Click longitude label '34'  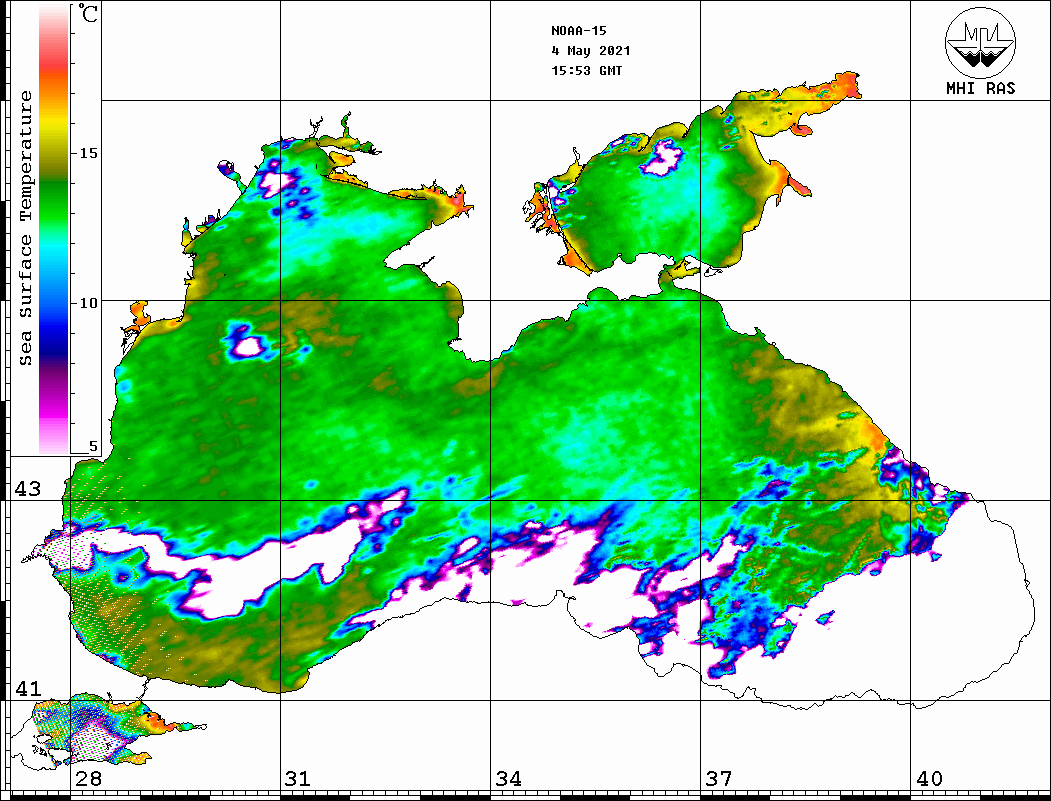pos(508,779)
